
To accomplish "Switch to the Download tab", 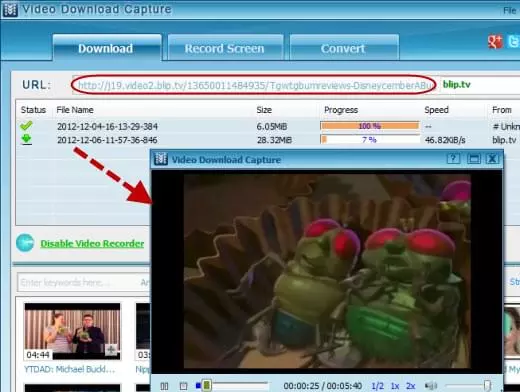I will [107, 48].
